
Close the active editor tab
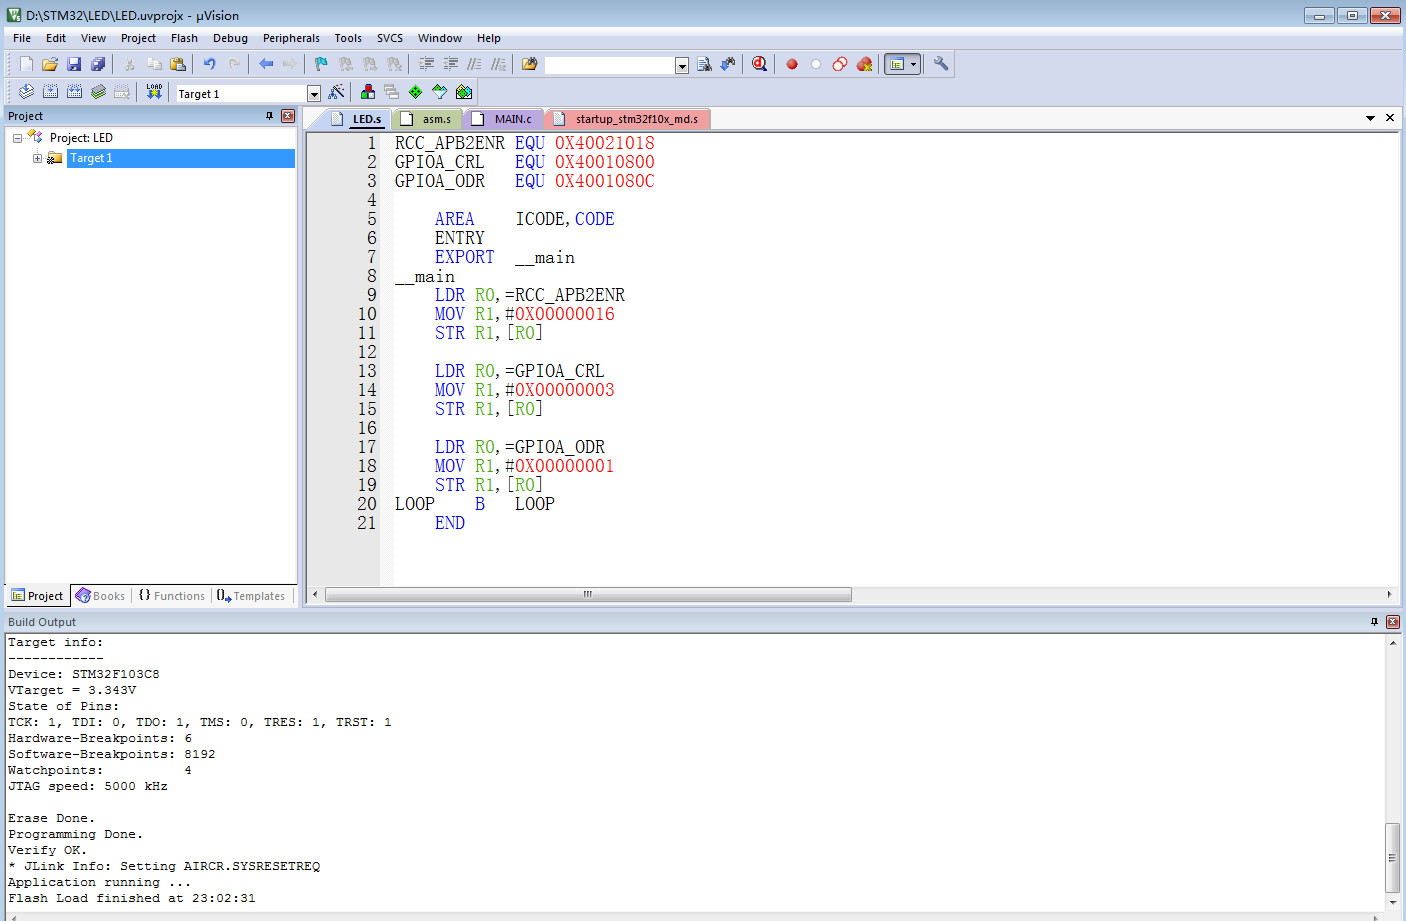[x=1389, y=118]
